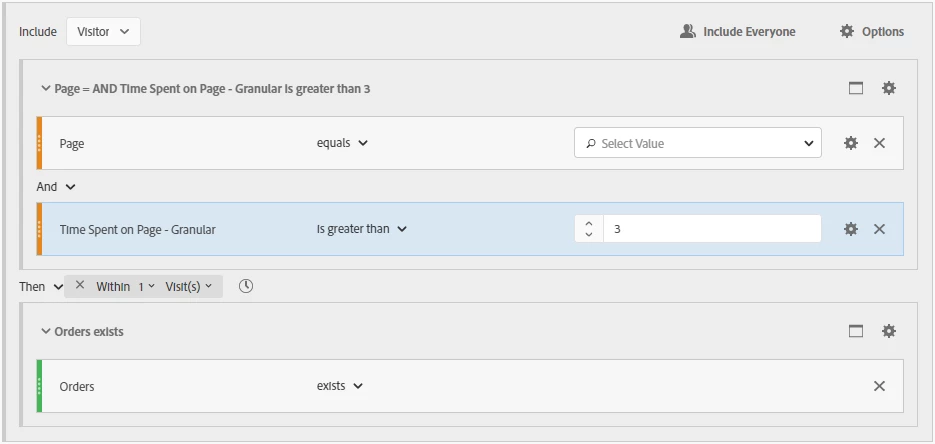Click the Options gear icon
Viewport: 935px width, 444px height.
847,32
